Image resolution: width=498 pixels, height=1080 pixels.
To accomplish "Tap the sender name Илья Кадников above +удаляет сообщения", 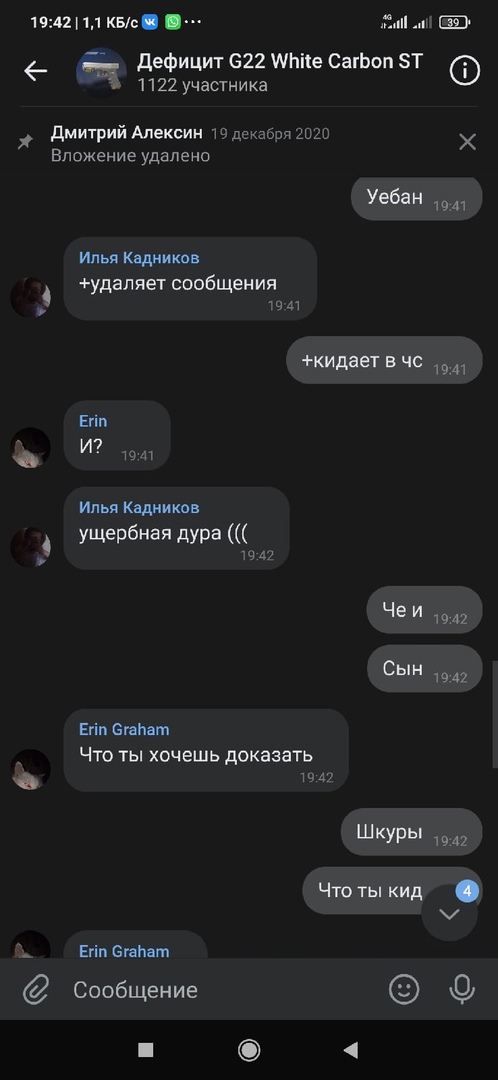I will (x=139, y=258).
